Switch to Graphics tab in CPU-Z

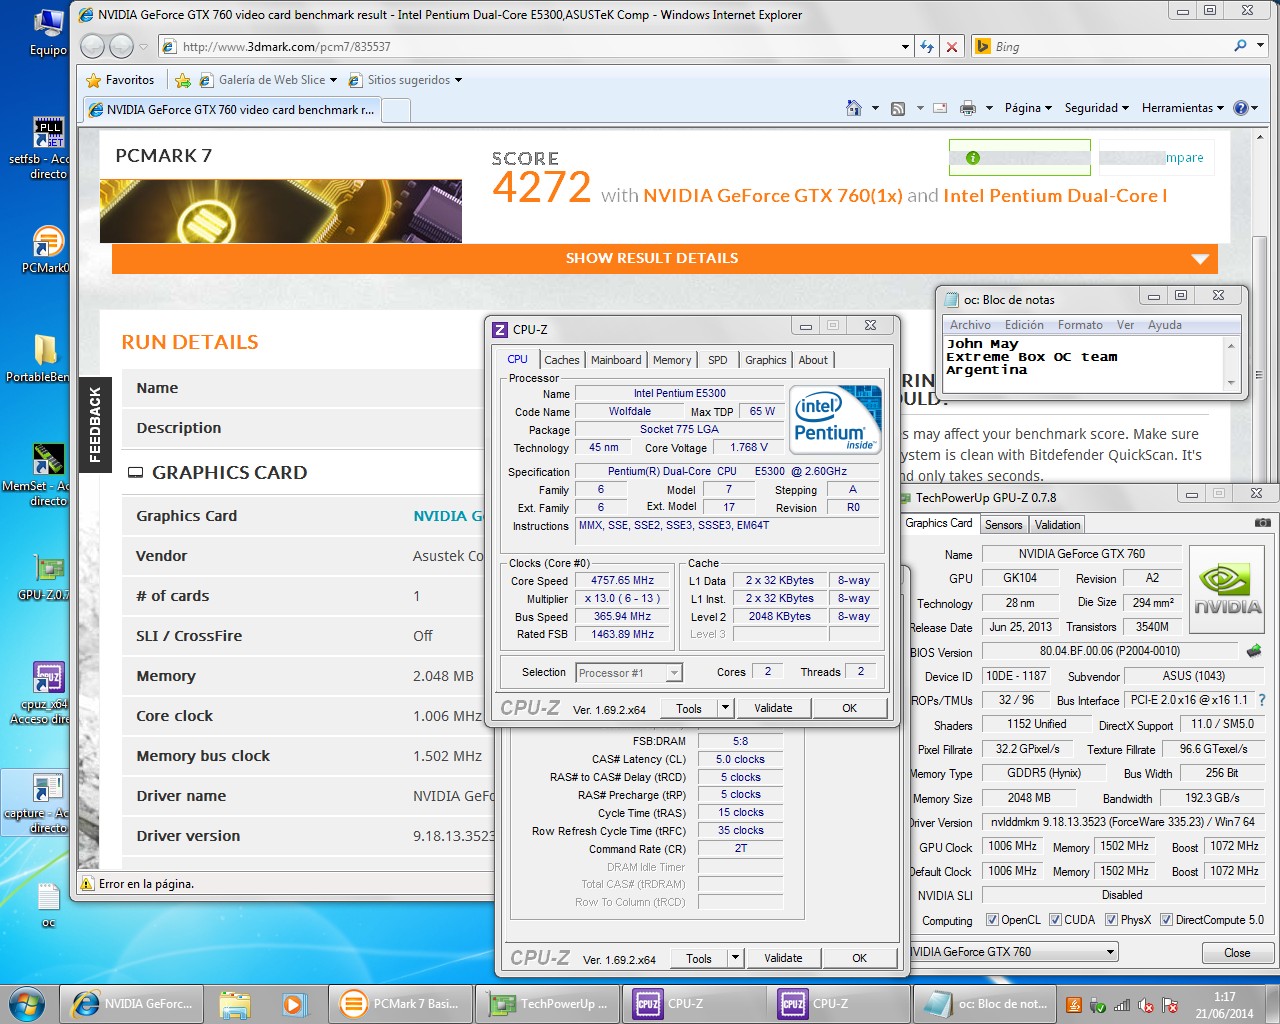point(766,360)
